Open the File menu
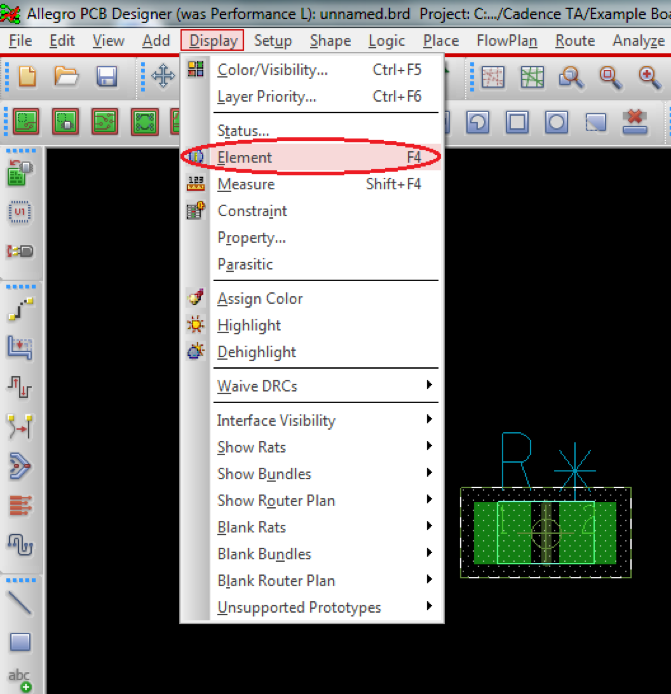 click(x=20, y=41)
